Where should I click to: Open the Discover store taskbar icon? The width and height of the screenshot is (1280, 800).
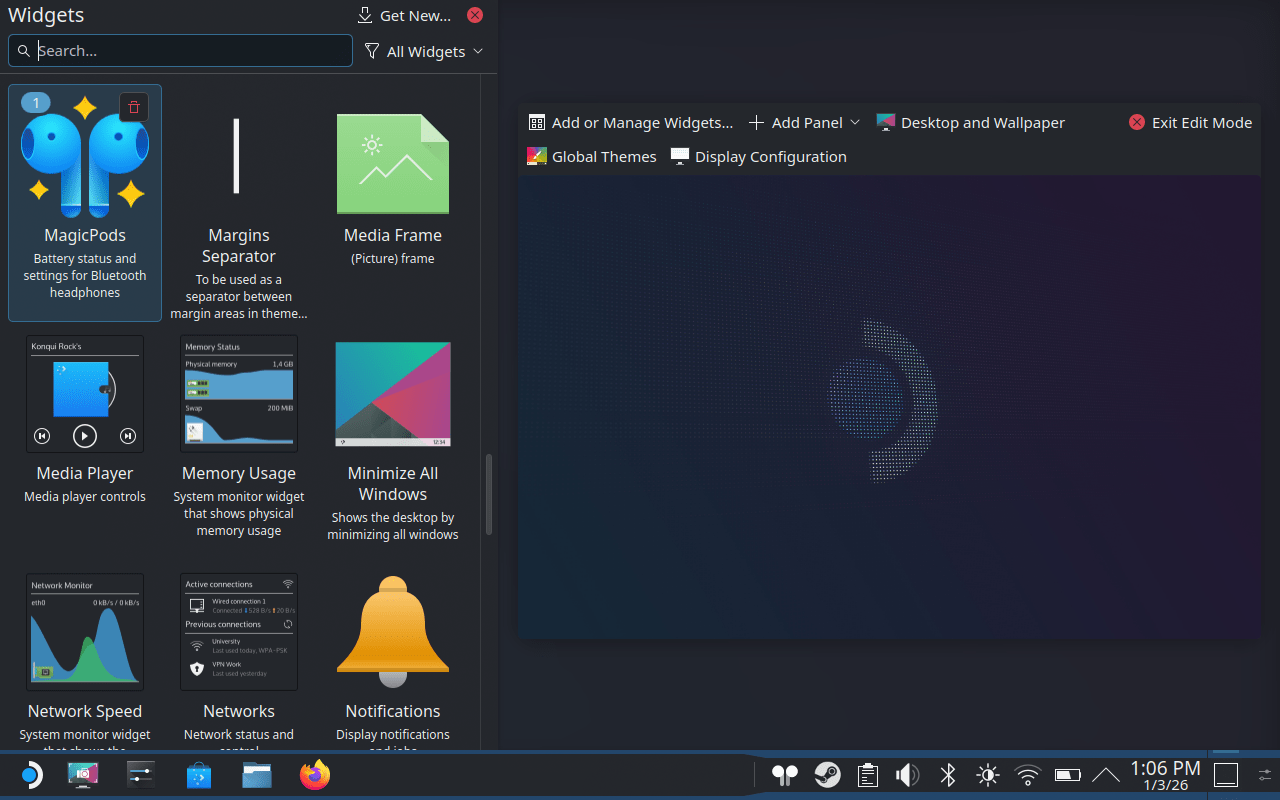pyautogui.click(x=199, y=775)
